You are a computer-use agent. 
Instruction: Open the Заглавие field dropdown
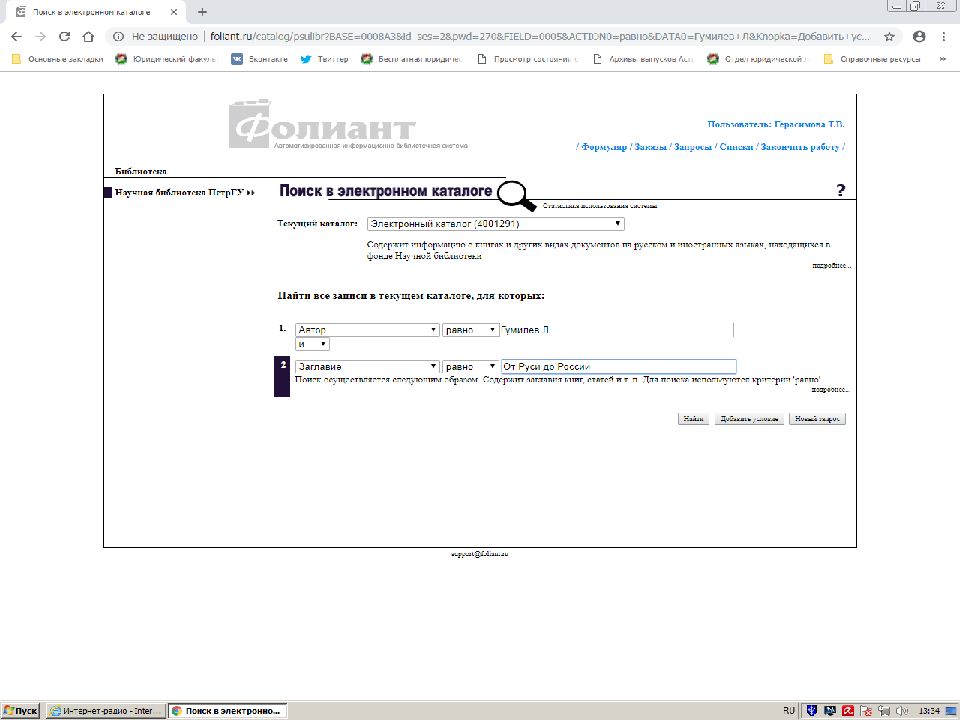[x=367, y=367]
